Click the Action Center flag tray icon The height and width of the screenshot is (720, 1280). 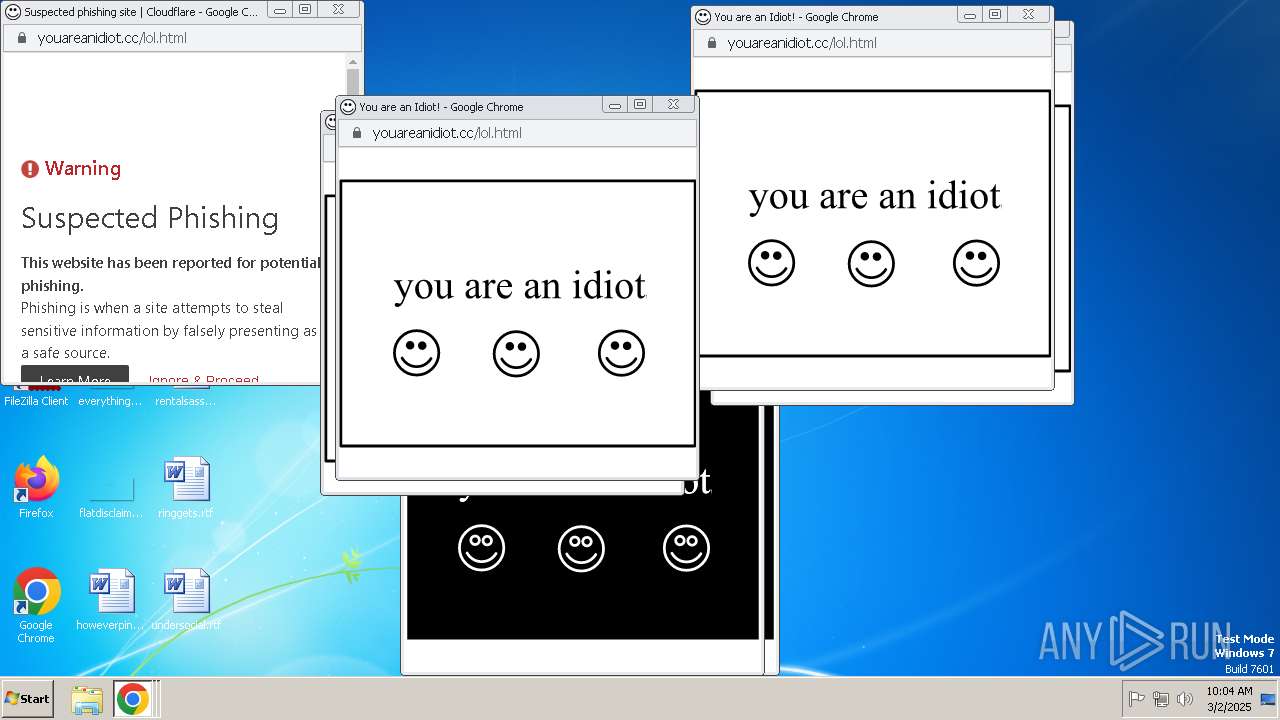point(1137,699)
